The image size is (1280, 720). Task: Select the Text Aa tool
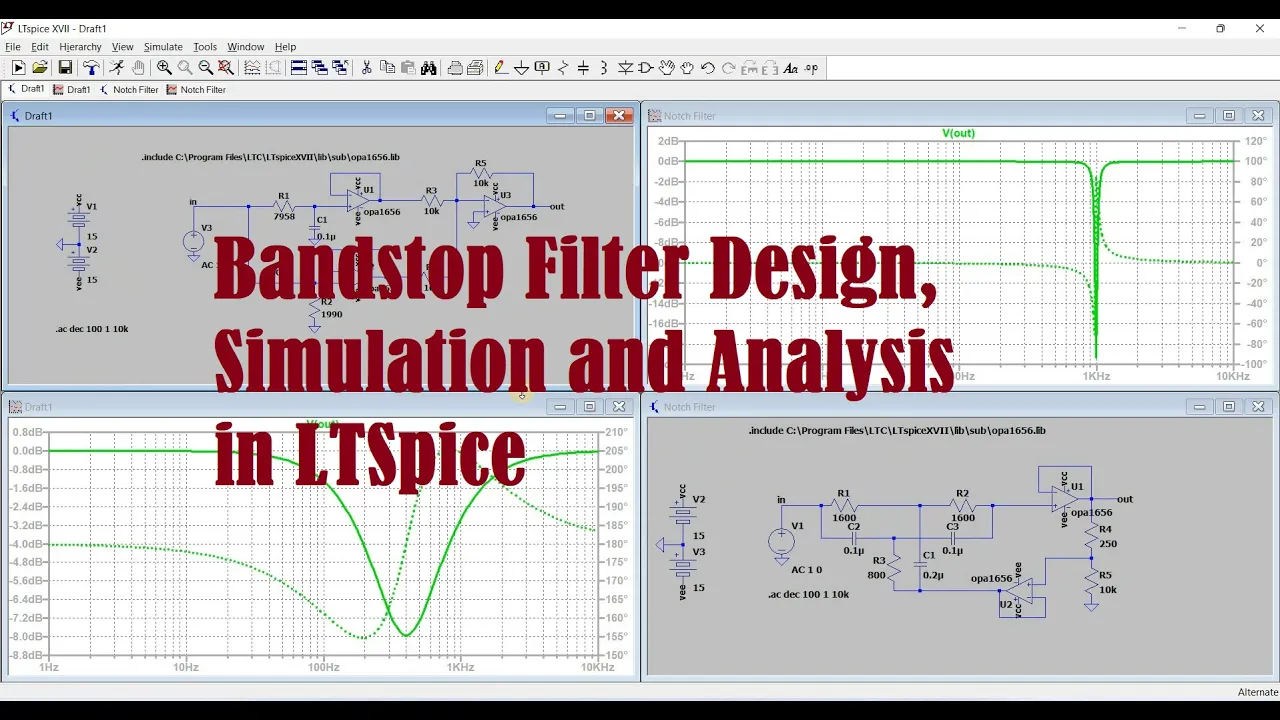pos(791,68)
